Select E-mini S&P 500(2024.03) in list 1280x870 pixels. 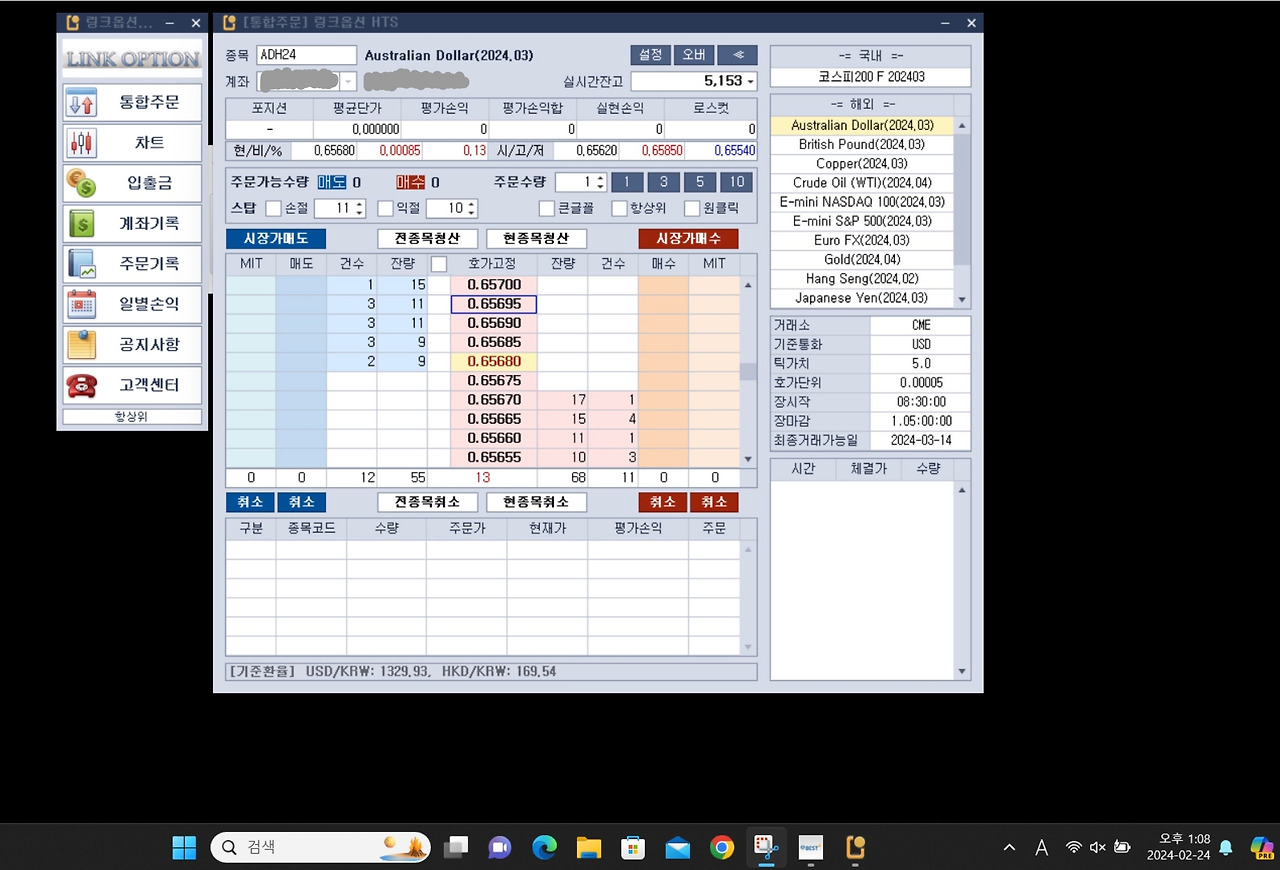[862, 221]
